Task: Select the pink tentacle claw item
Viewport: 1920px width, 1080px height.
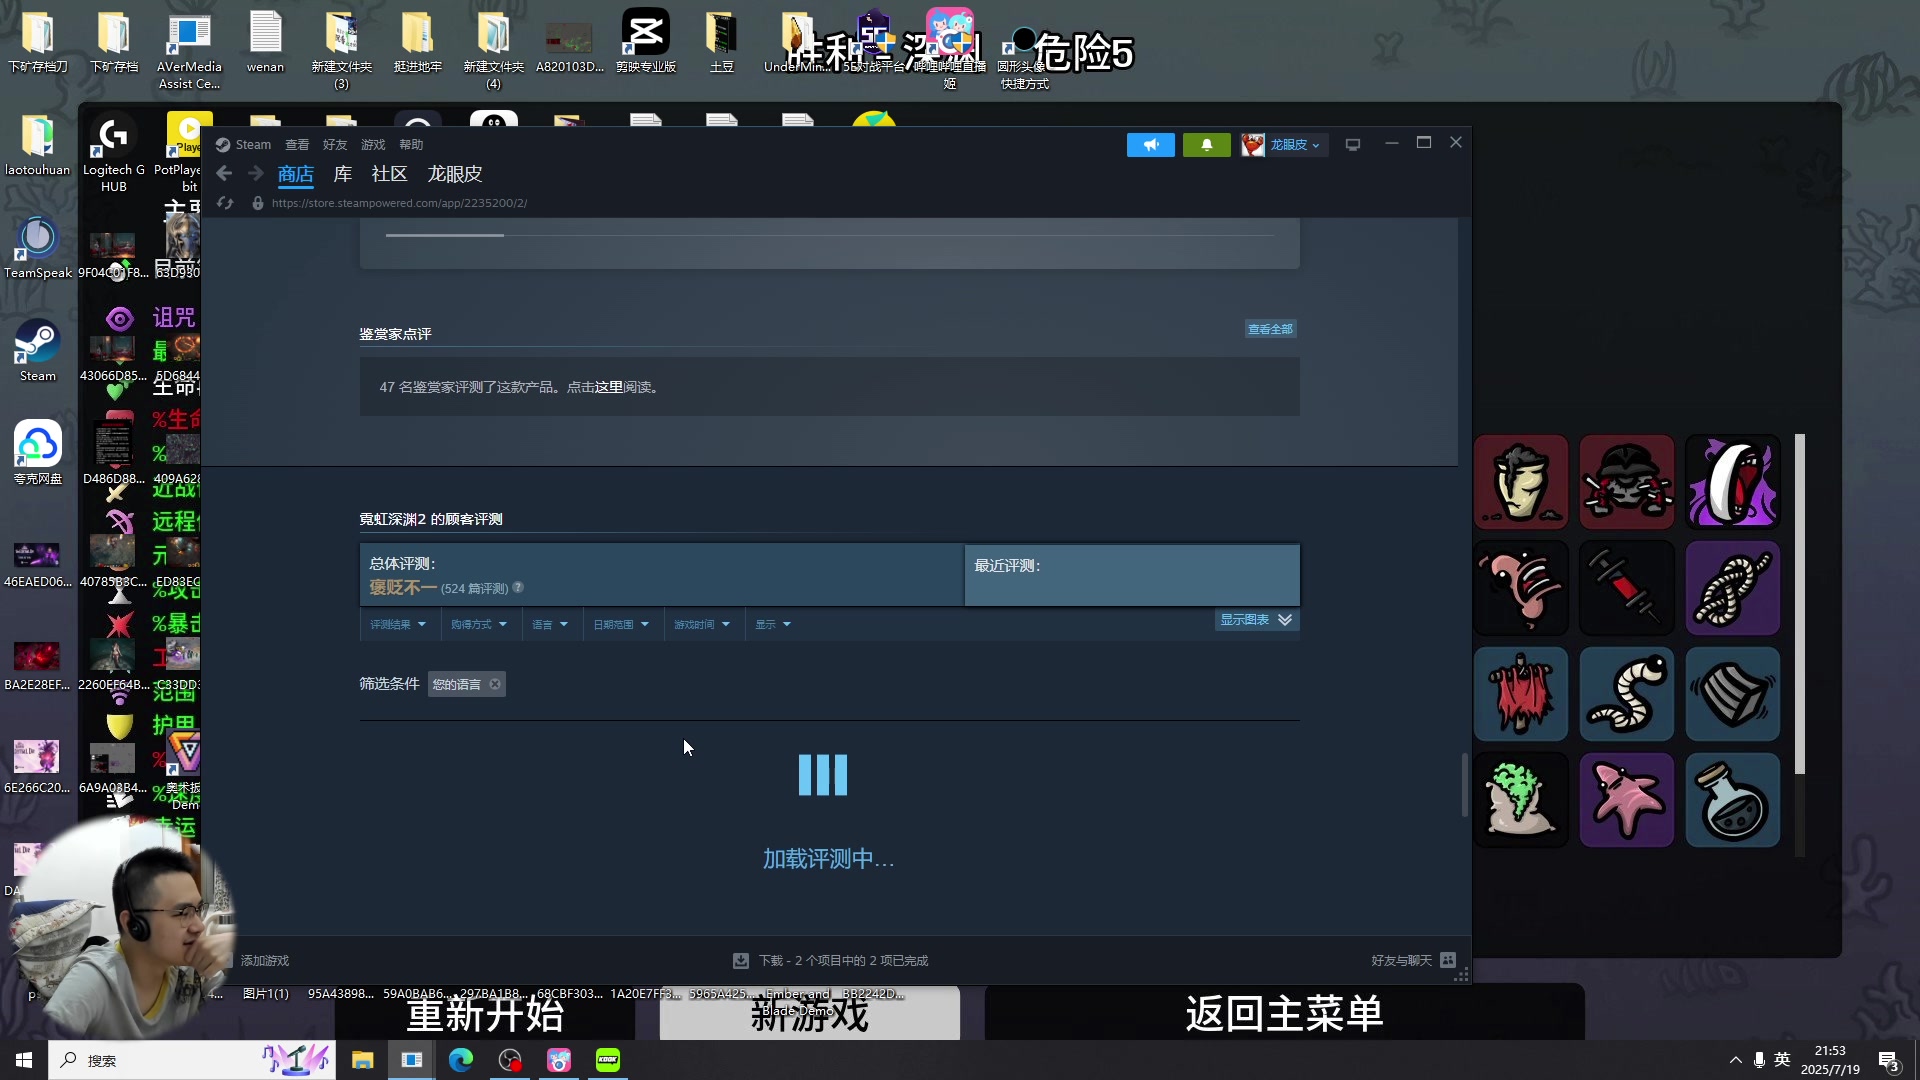Action: pos(1521,588)
